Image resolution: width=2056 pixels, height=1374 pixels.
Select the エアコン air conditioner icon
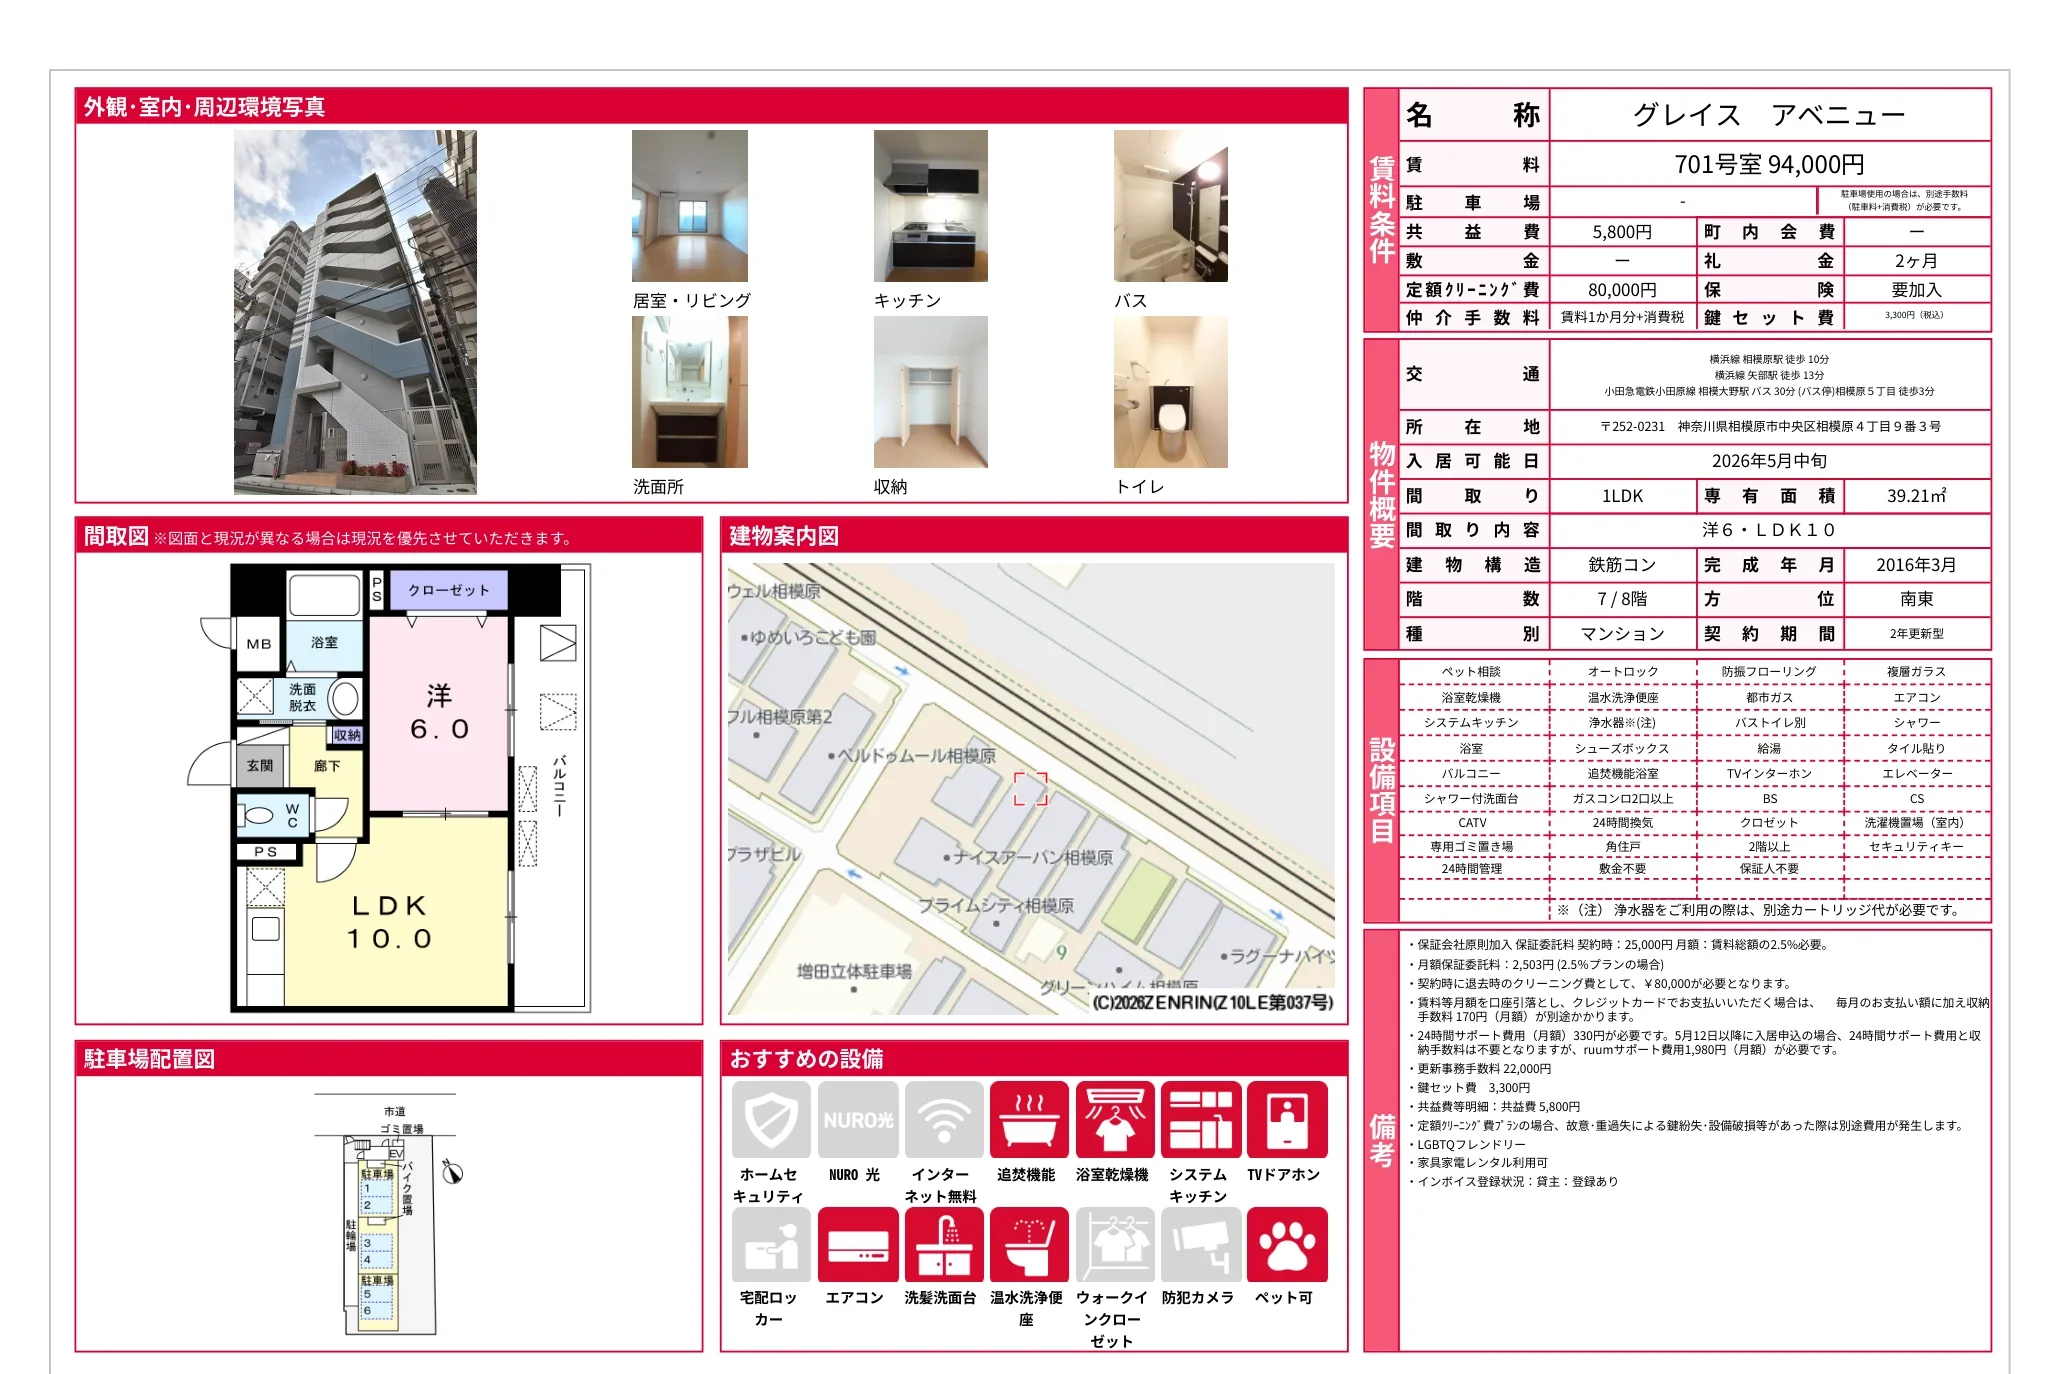[x=857, y=1244]
